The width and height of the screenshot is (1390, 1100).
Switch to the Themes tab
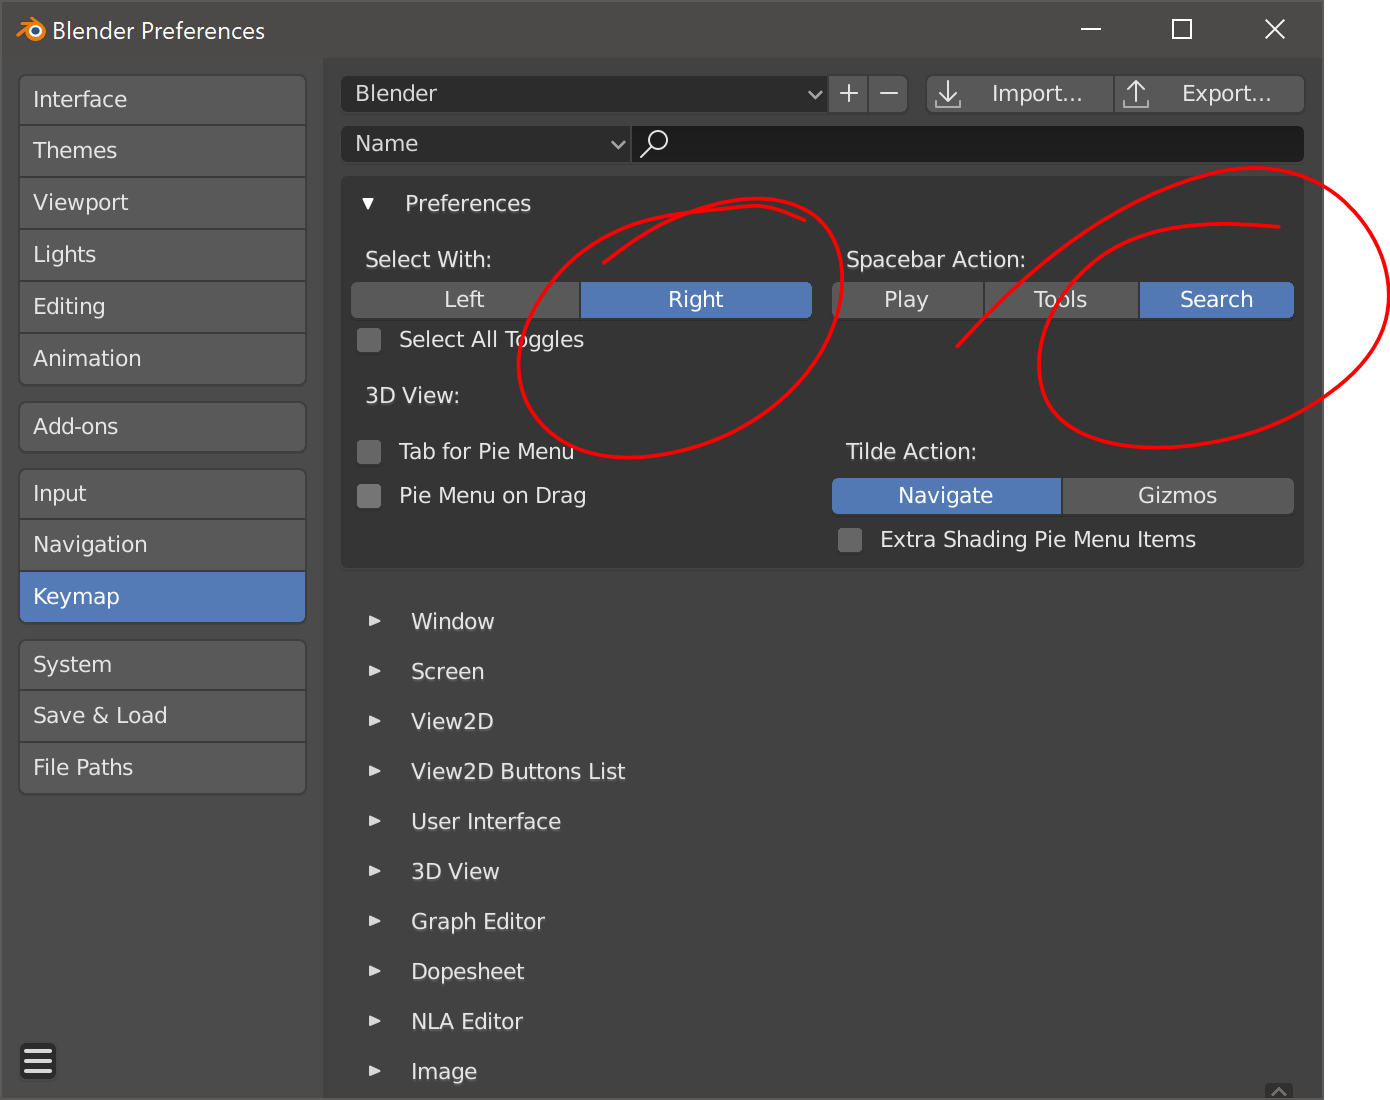pyautogui.click(x=162, y=151)
